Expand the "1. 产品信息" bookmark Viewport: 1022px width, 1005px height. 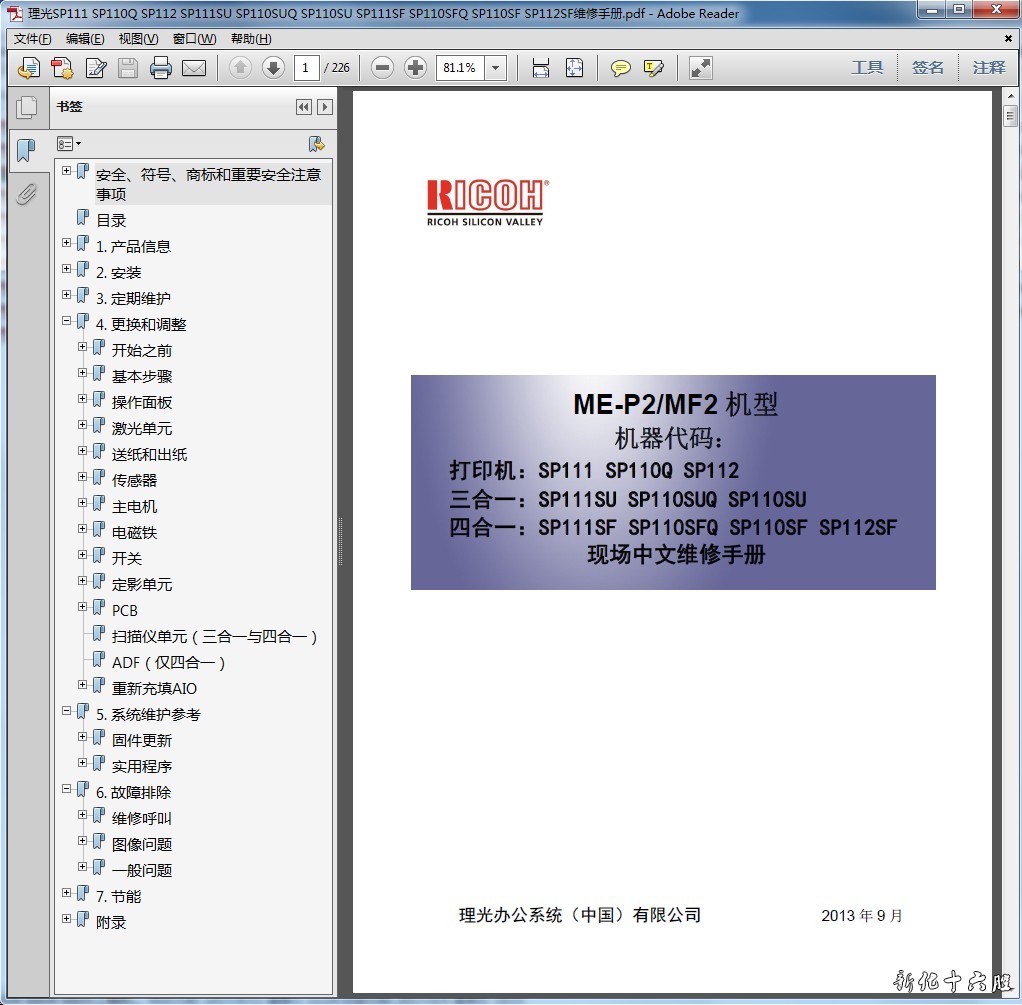tap(67, 243)
